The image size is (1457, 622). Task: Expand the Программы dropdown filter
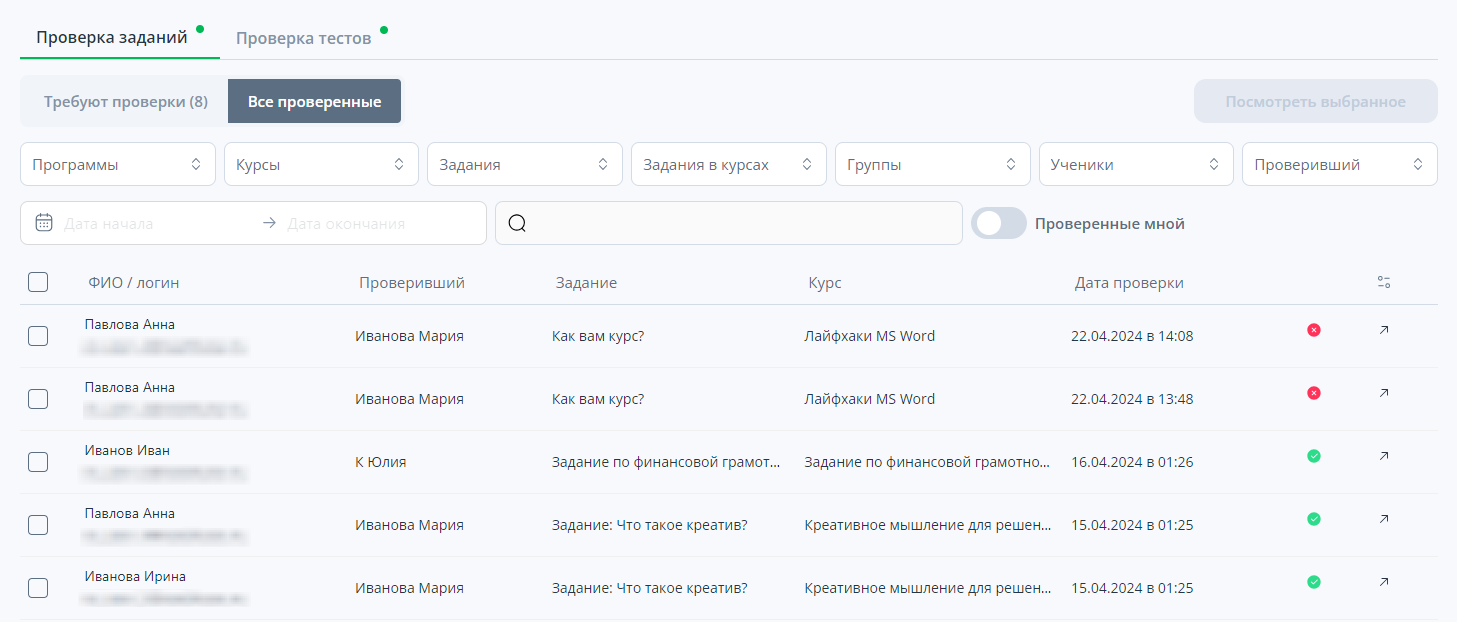coord(118,165)
